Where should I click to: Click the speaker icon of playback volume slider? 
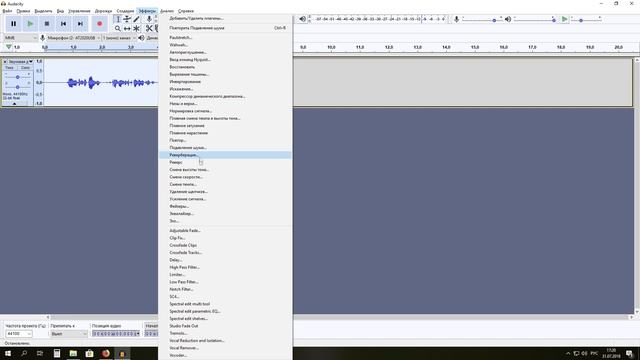tap(508, 19)
